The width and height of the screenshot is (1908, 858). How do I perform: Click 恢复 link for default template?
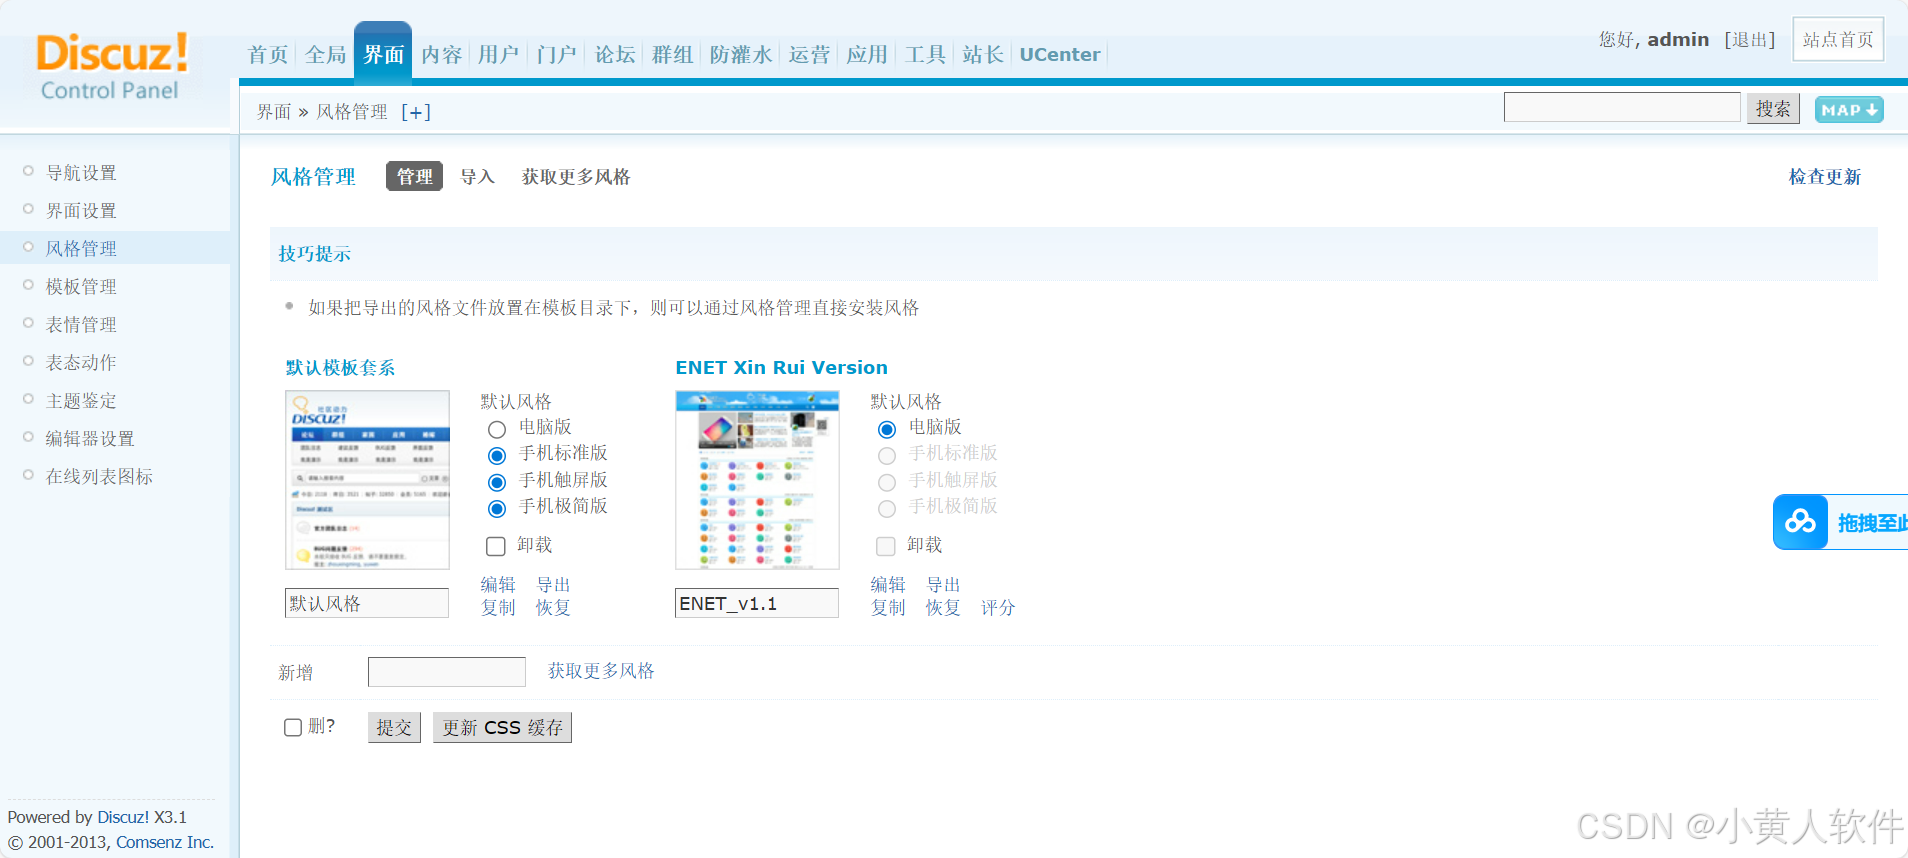click(x=553, y=608)
